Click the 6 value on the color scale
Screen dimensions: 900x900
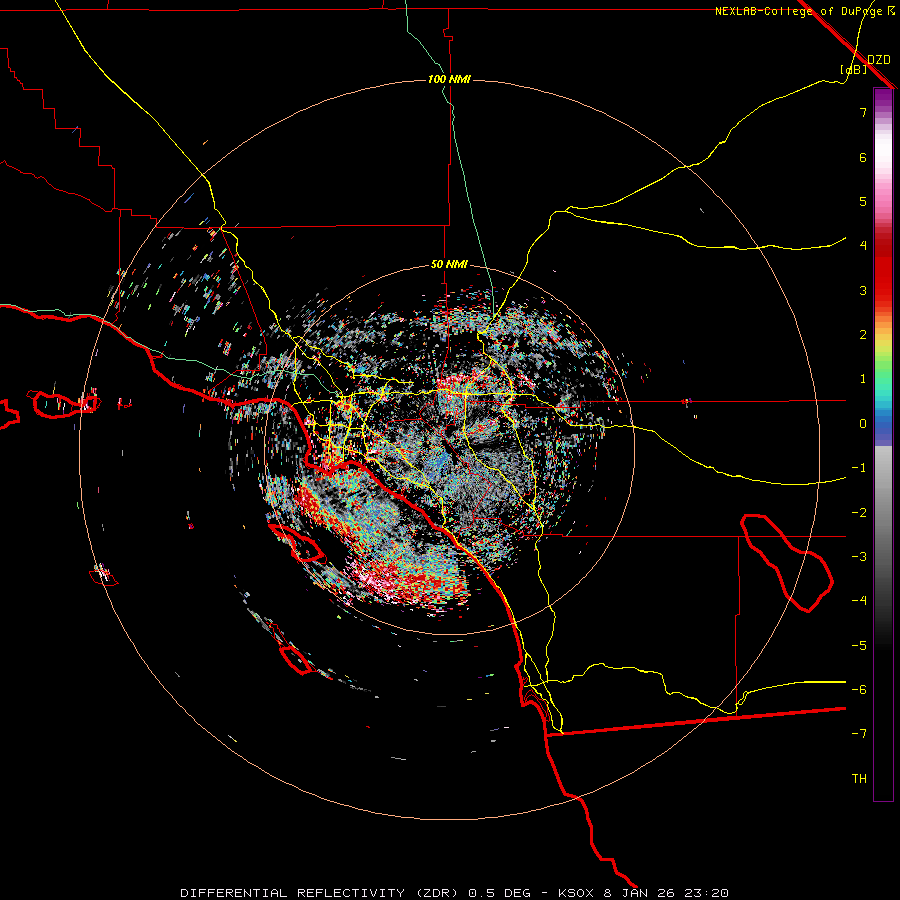tap(863, 157)
